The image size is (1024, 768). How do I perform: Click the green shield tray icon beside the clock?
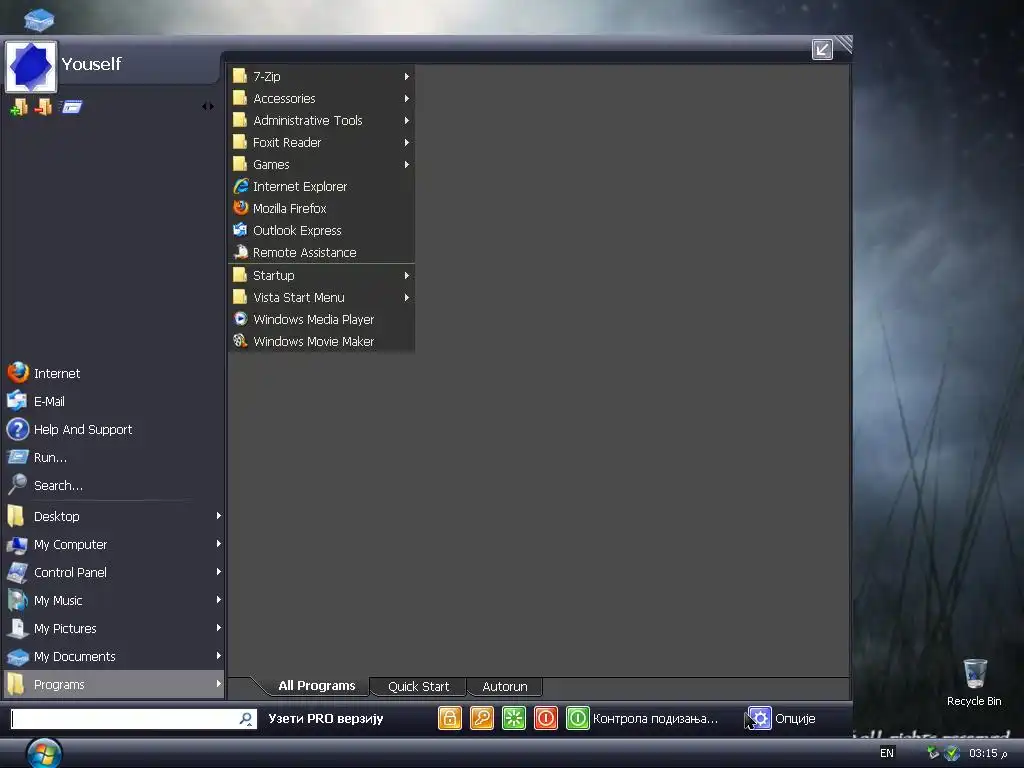click(952, 753)
